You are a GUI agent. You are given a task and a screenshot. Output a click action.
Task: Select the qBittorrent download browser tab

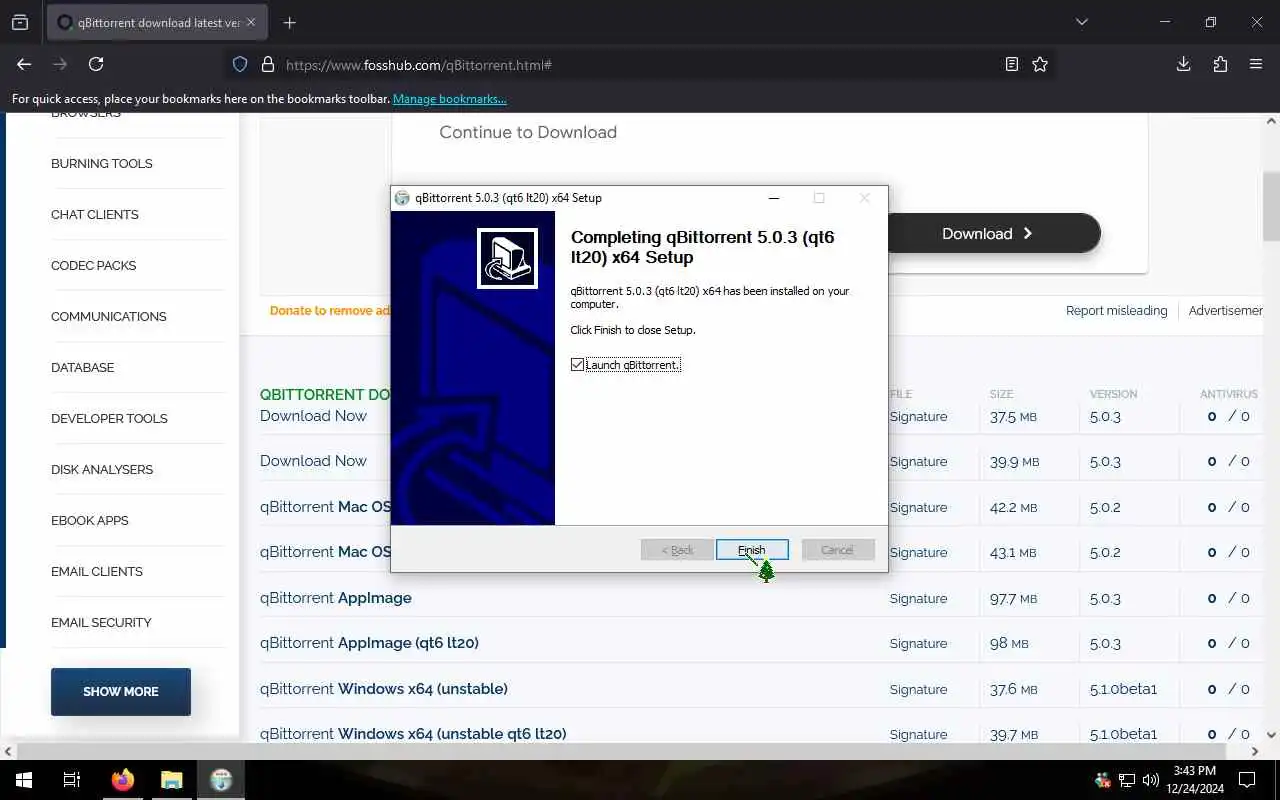[156, 22]
